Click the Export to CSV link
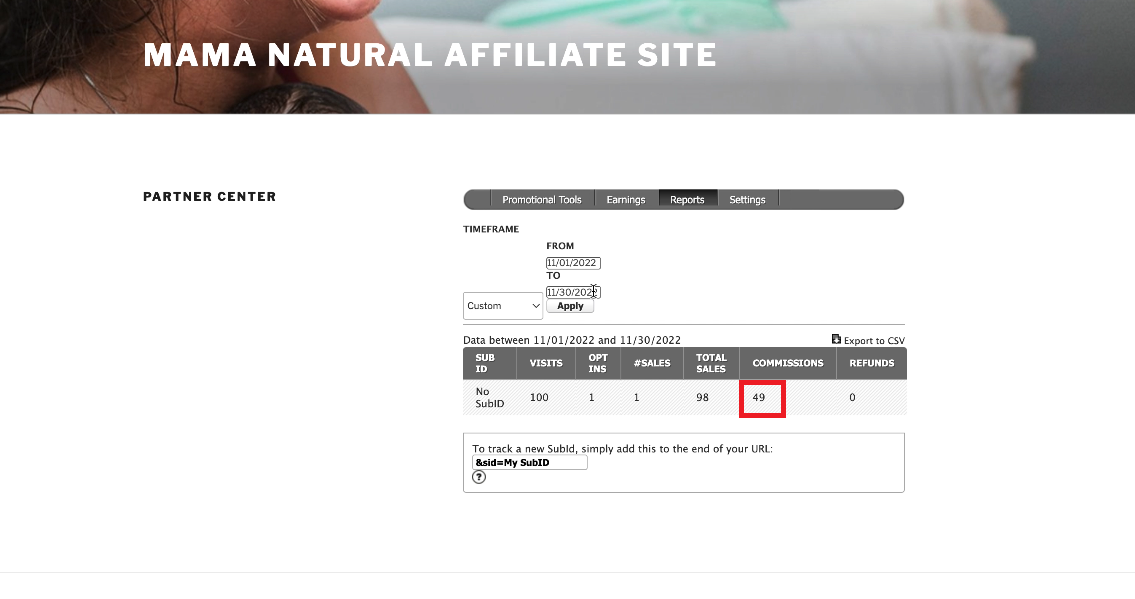 (874, 341)
